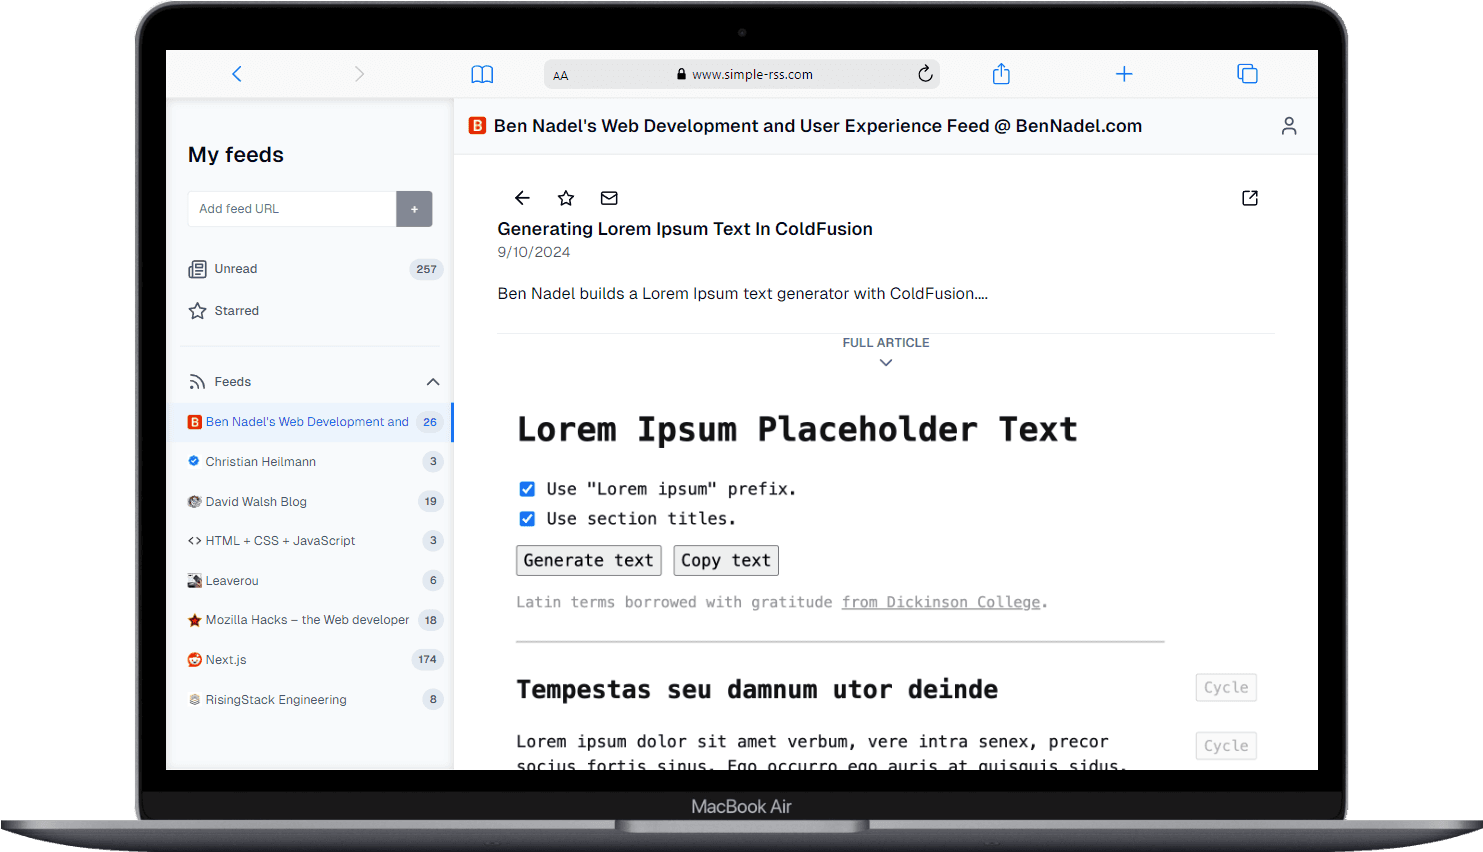Open the AA page settings menu
The height and width of the screenshot is (852, 1483).
tap(561, 74)
